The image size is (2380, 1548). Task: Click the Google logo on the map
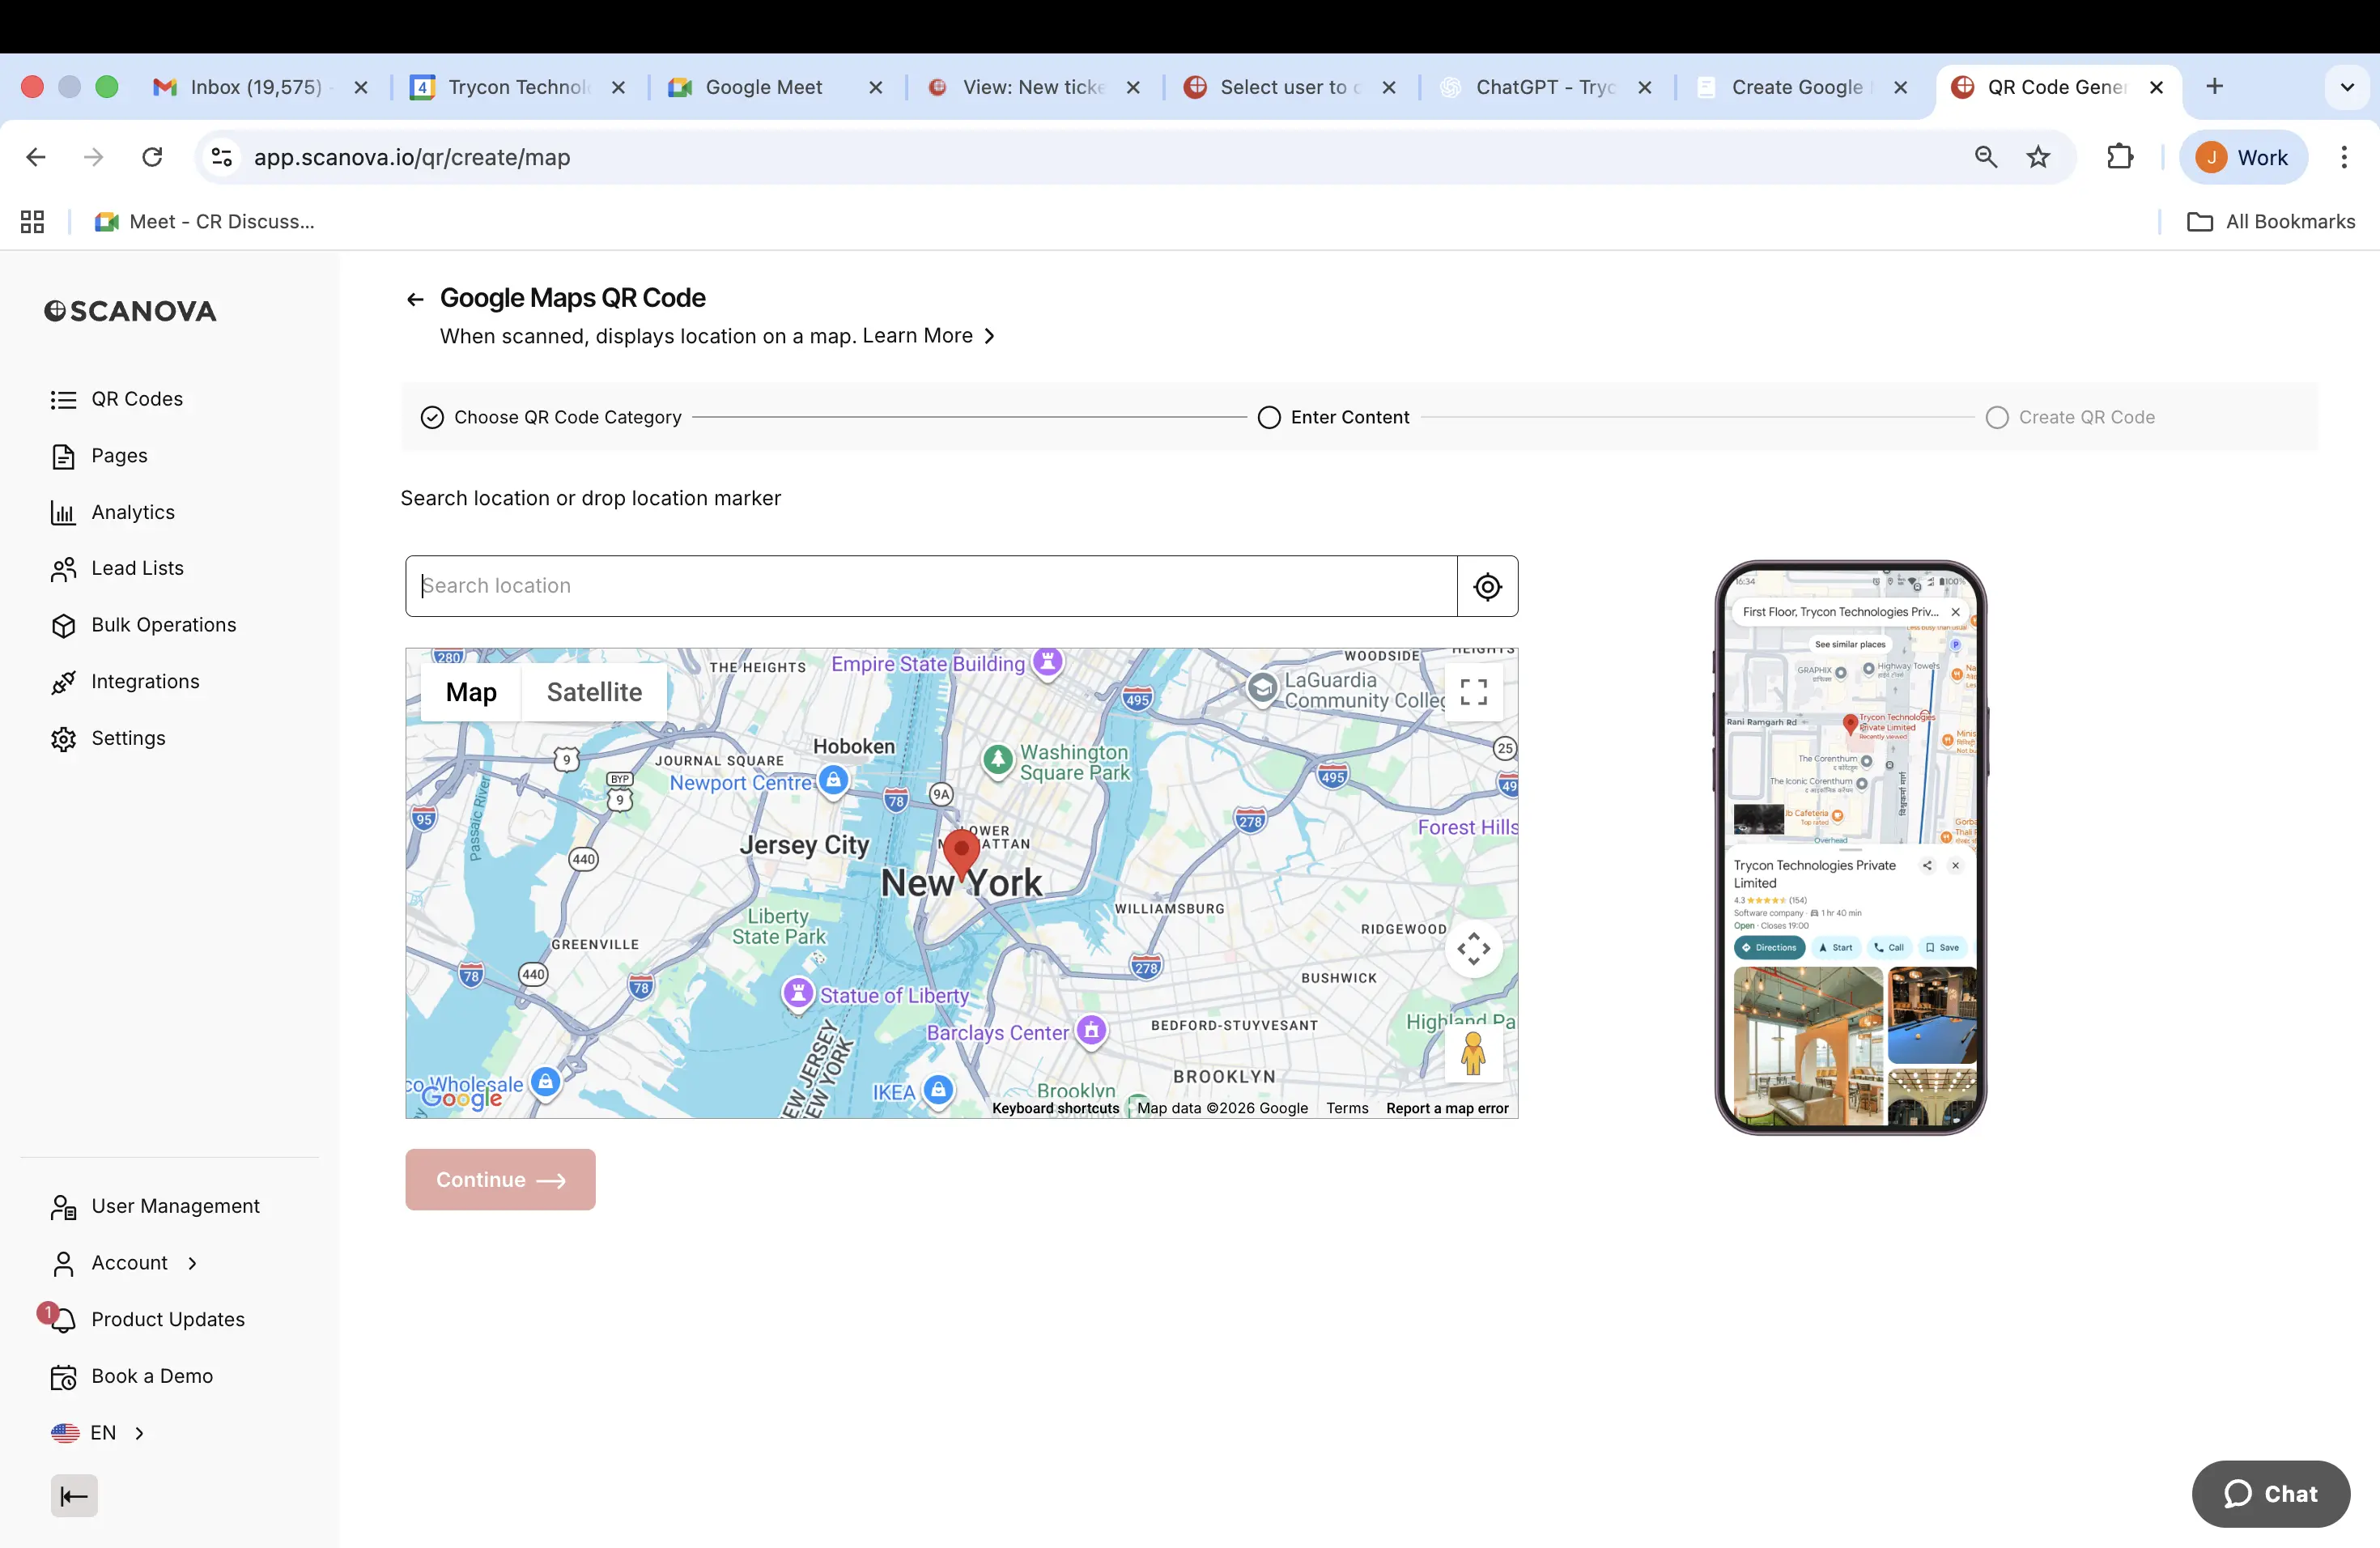[x=462, y=1097]
